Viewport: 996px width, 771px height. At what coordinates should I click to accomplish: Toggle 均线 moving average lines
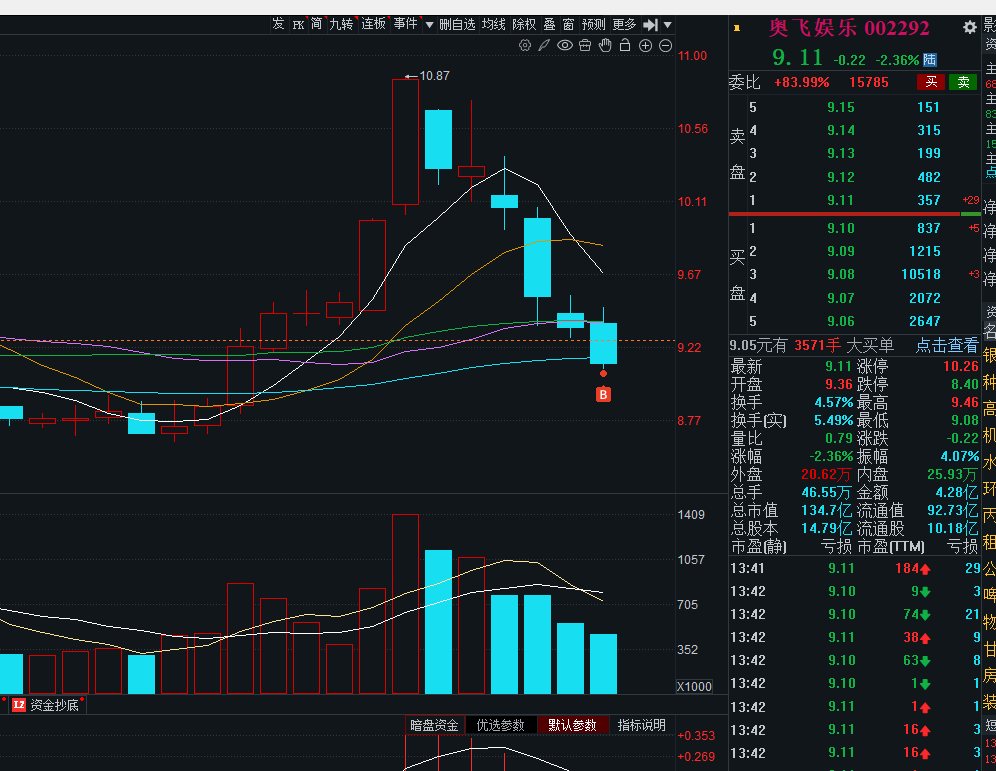pos(494,24)
